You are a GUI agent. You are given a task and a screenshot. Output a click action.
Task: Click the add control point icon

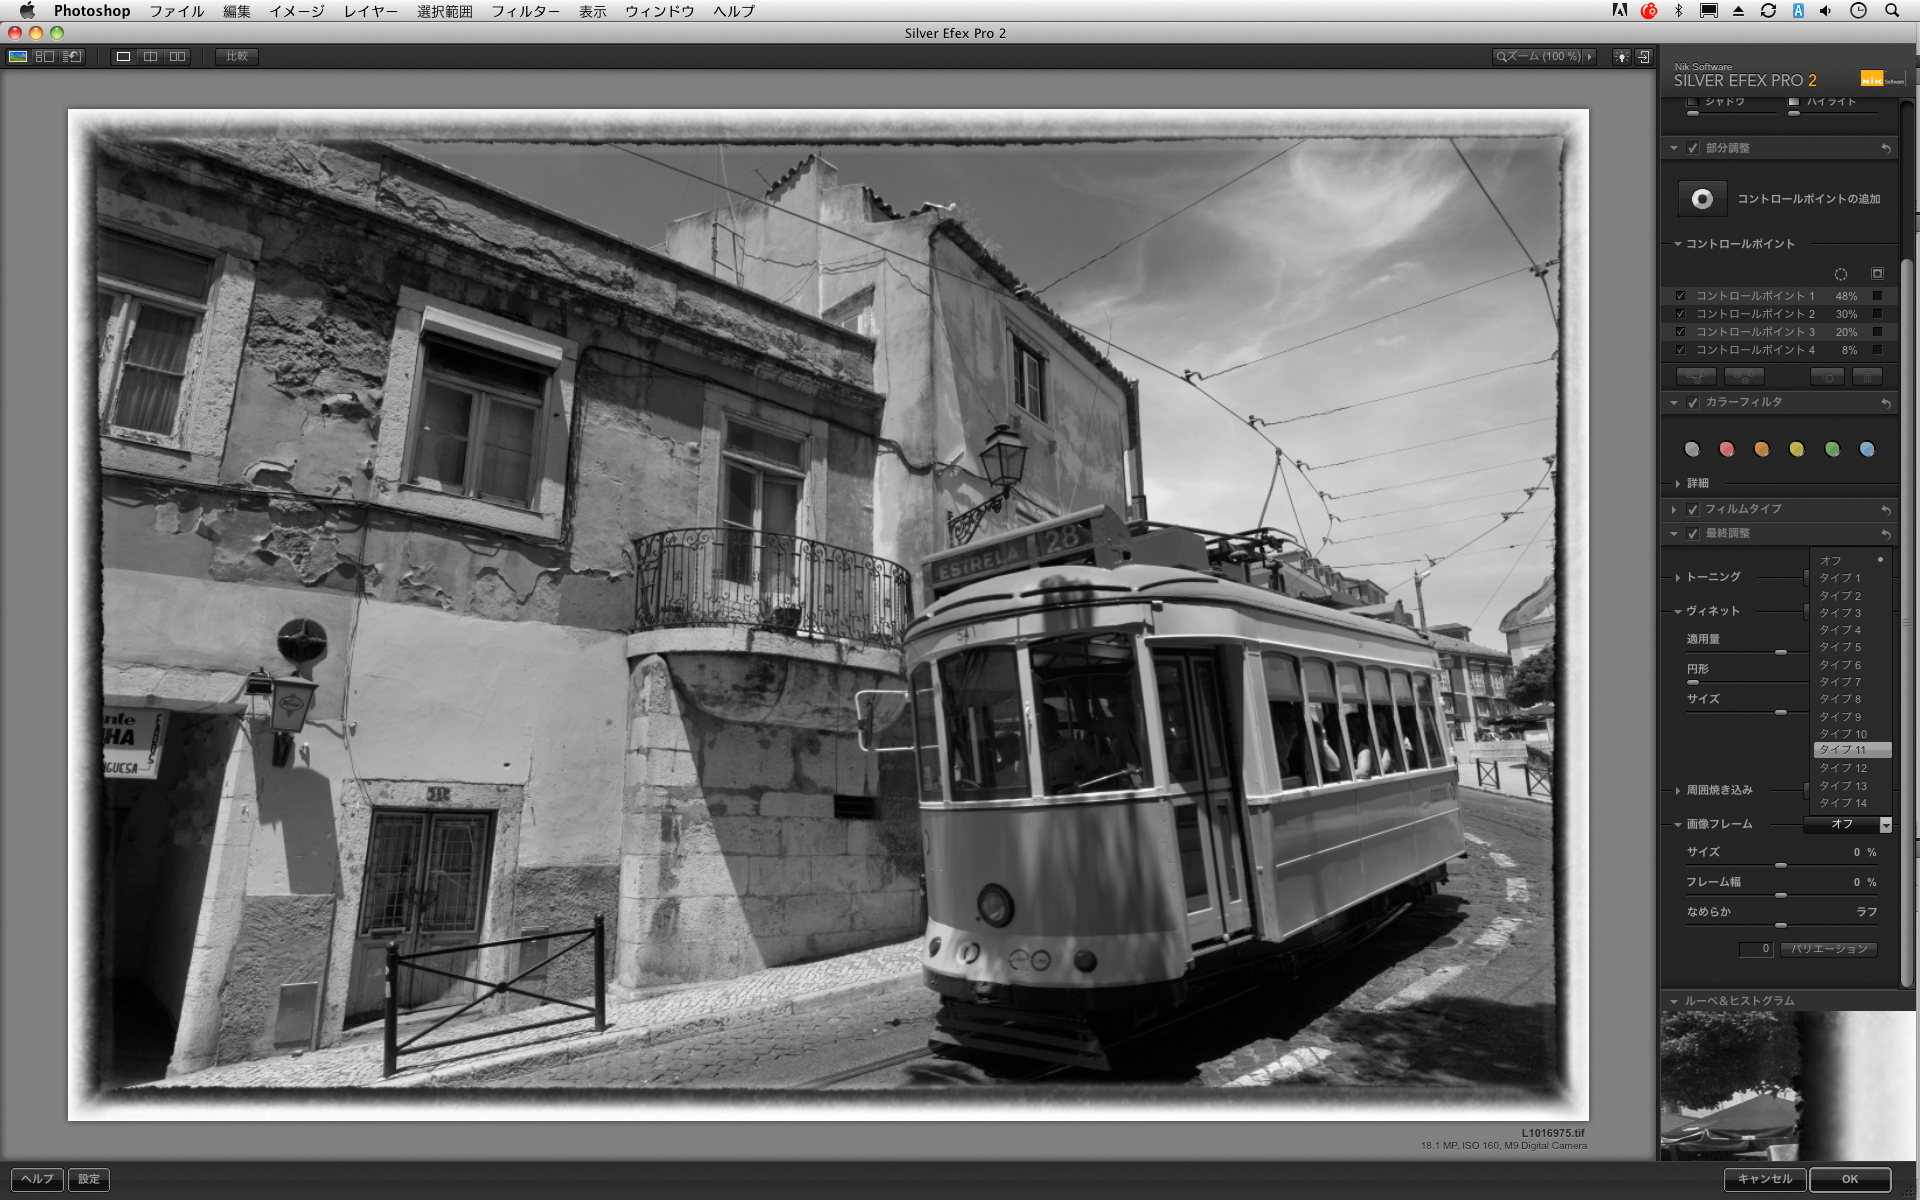pos(1701,199)
